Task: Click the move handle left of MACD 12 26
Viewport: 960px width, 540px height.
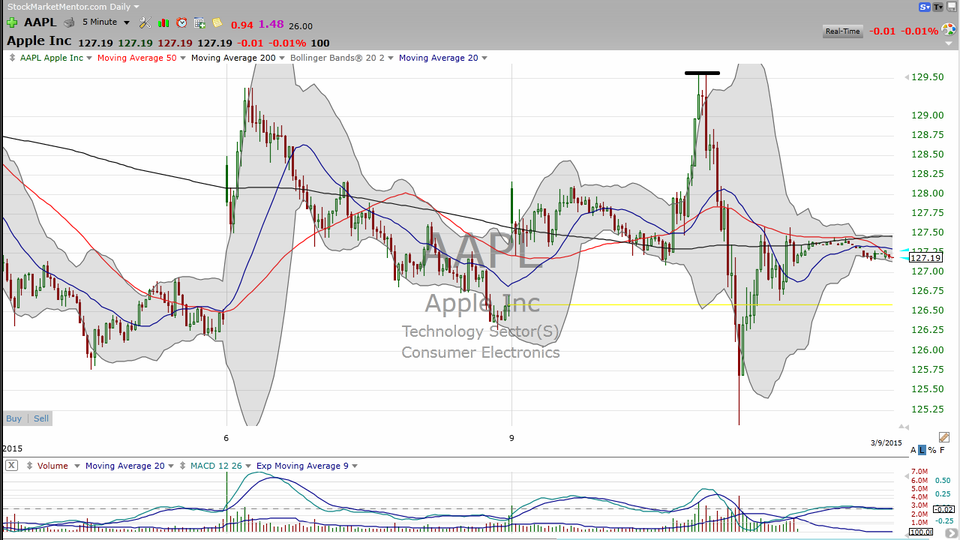Action: click(182, 466)
